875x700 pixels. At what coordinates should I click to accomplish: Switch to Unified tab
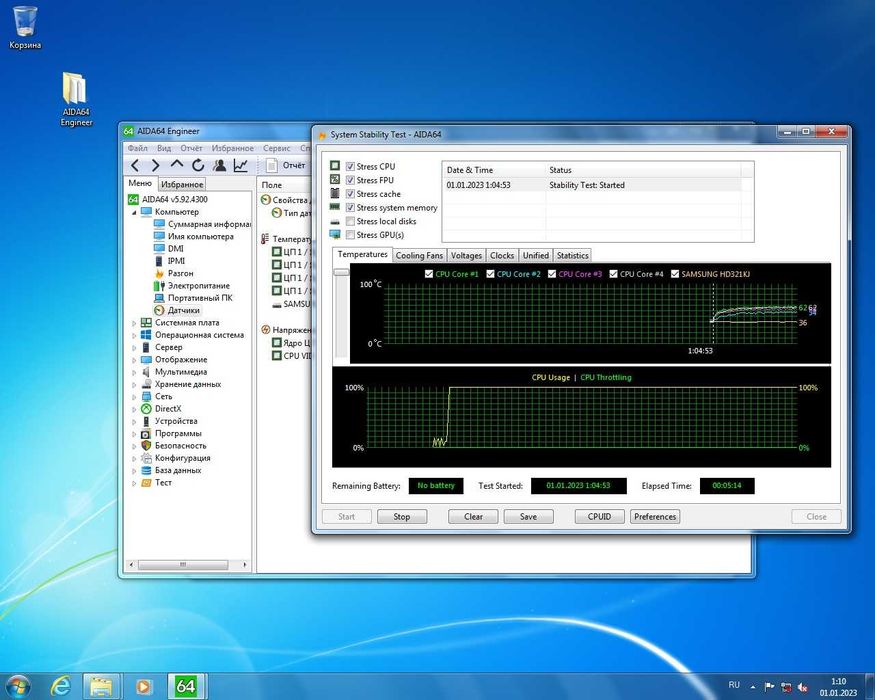[x=536, y=256]
